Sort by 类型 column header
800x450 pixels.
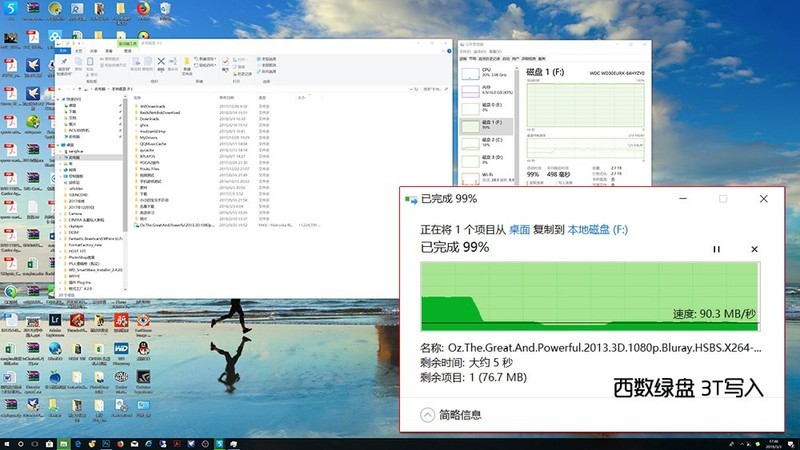(x=262, y=97)
